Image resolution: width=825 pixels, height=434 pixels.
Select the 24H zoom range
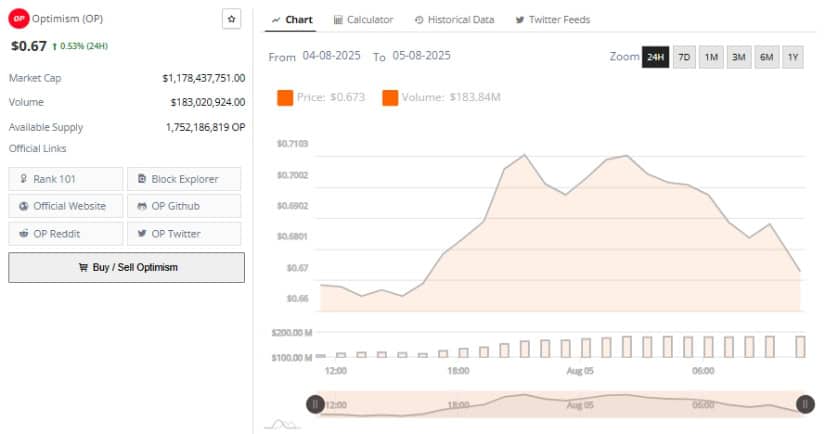click(656, 57)
